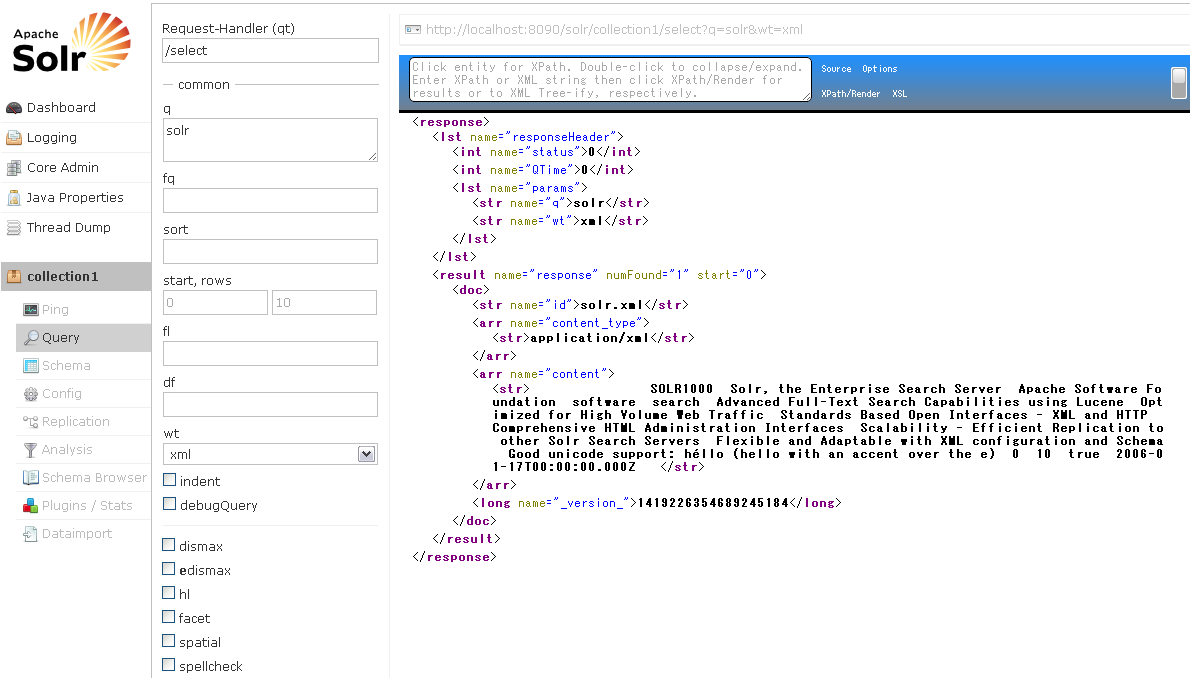The image size is (1190, 678).
Task: Open Core Admin page
Action: click(x=63, y=168)
